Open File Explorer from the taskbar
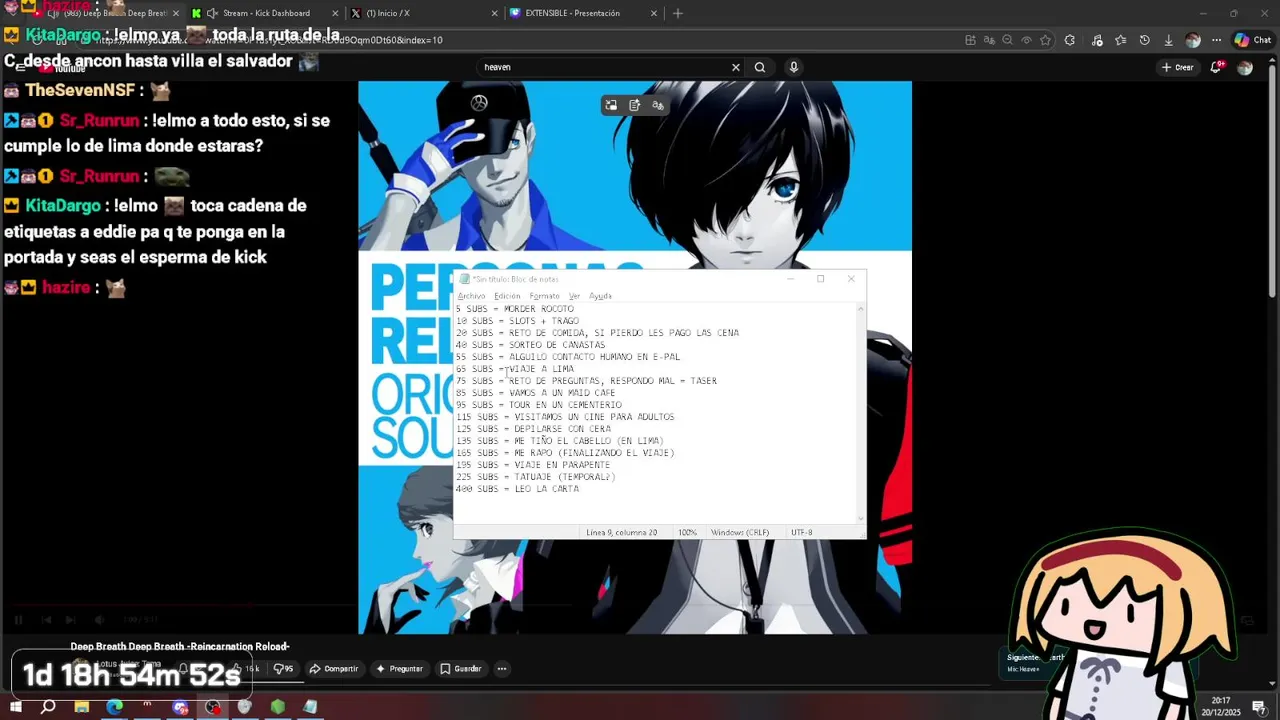This screenshot has width=1280, height=720. (x=82, y=707)
